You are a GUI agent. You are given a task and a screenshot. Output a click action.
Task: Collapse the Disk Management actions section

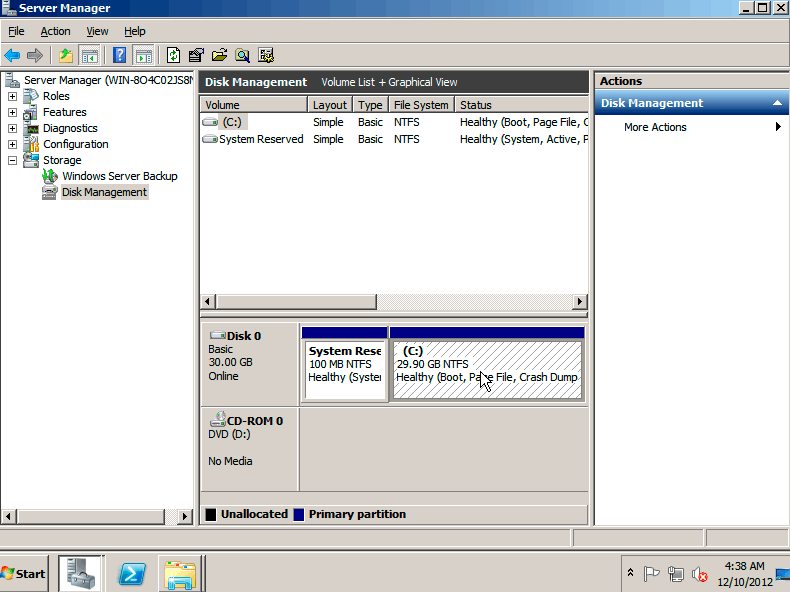pos(777,103)
